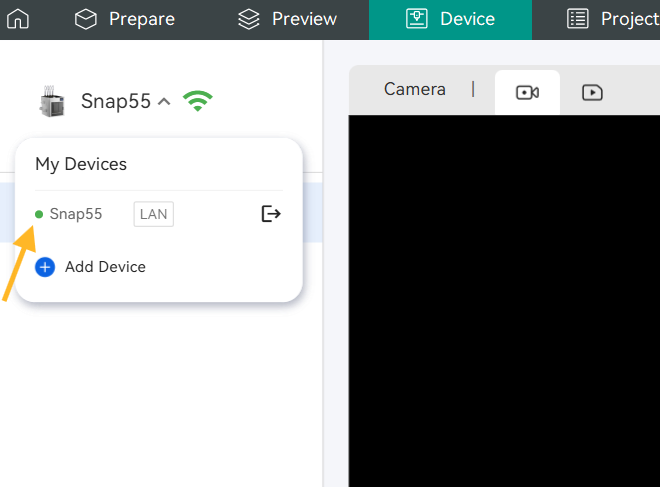Collapse the device list using the caret
Screen dimensions: 660x487
coord(165,102)
